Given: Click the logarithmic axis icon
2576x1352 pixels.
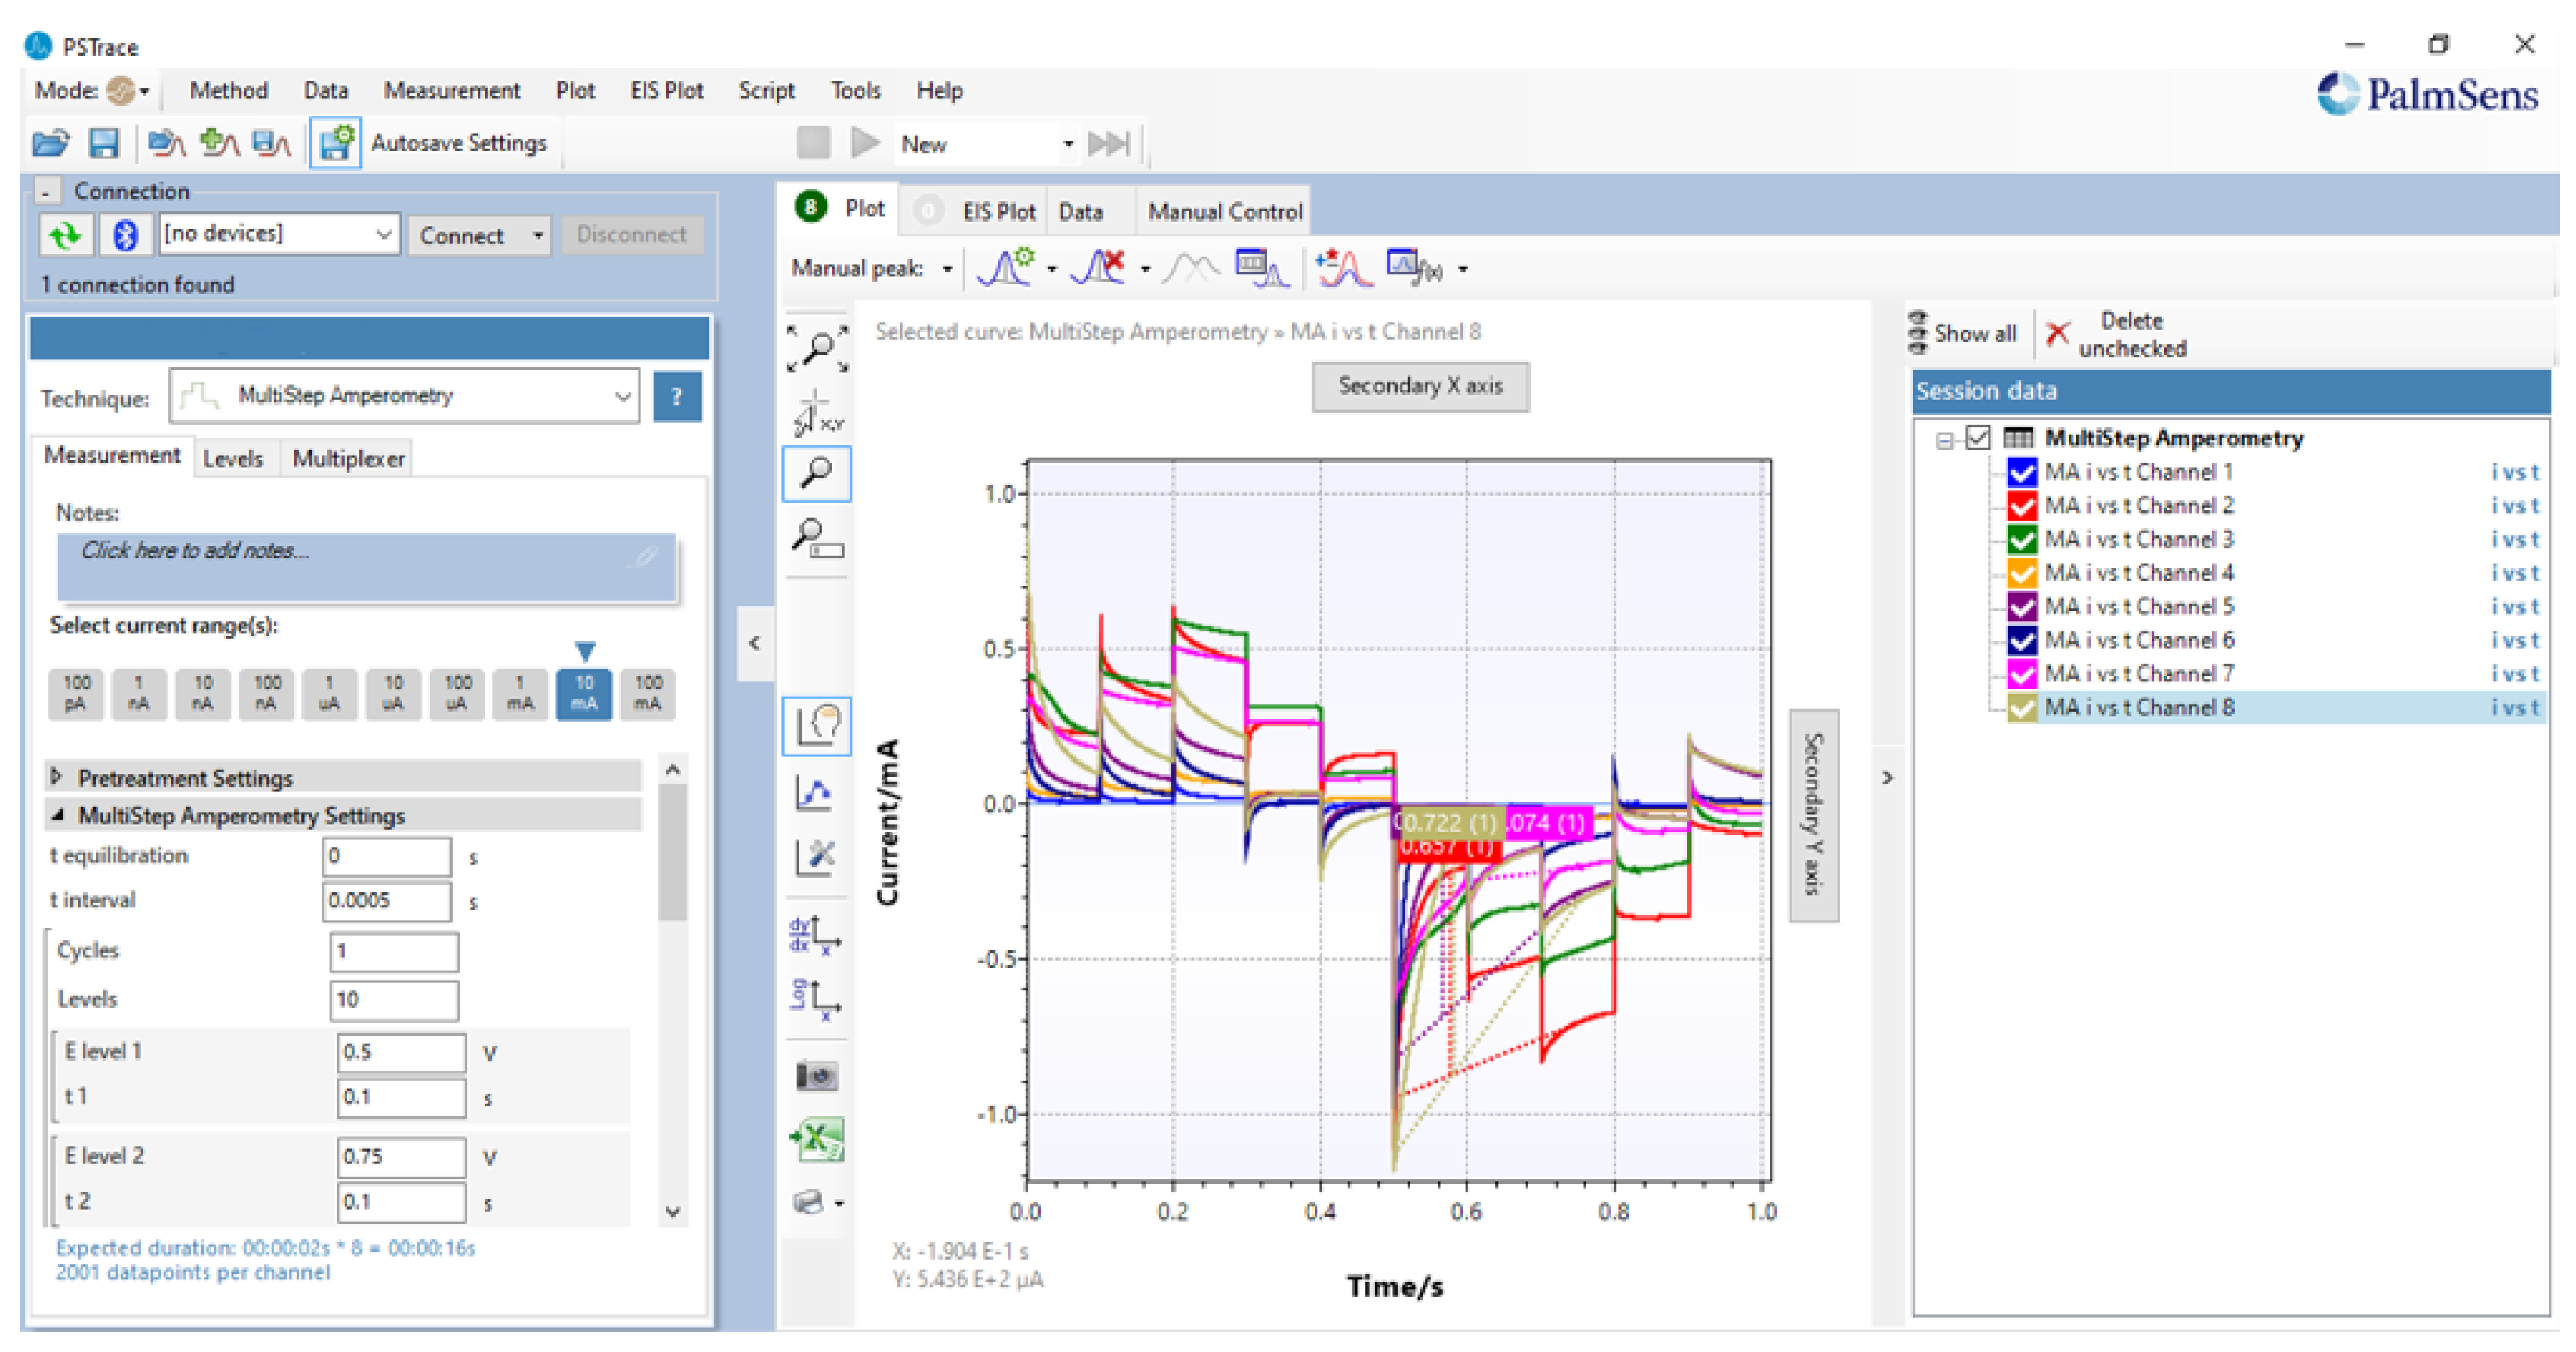Looking at the screenshot, I should [x=815, y=998].
